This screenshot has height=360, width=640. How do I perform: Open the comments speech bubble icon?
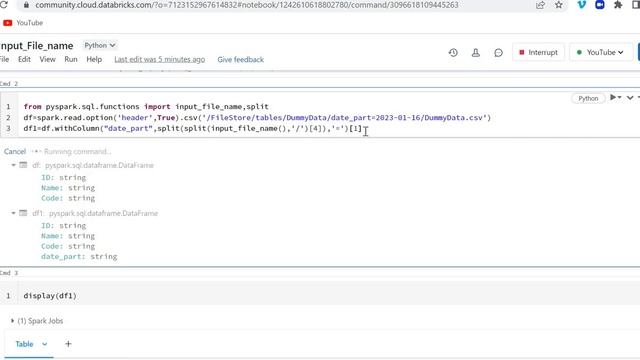point(498,53)
